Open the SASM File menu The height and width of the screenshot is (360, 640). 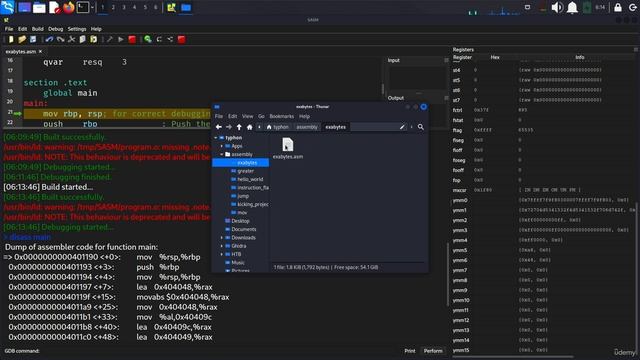click(9, 29)
